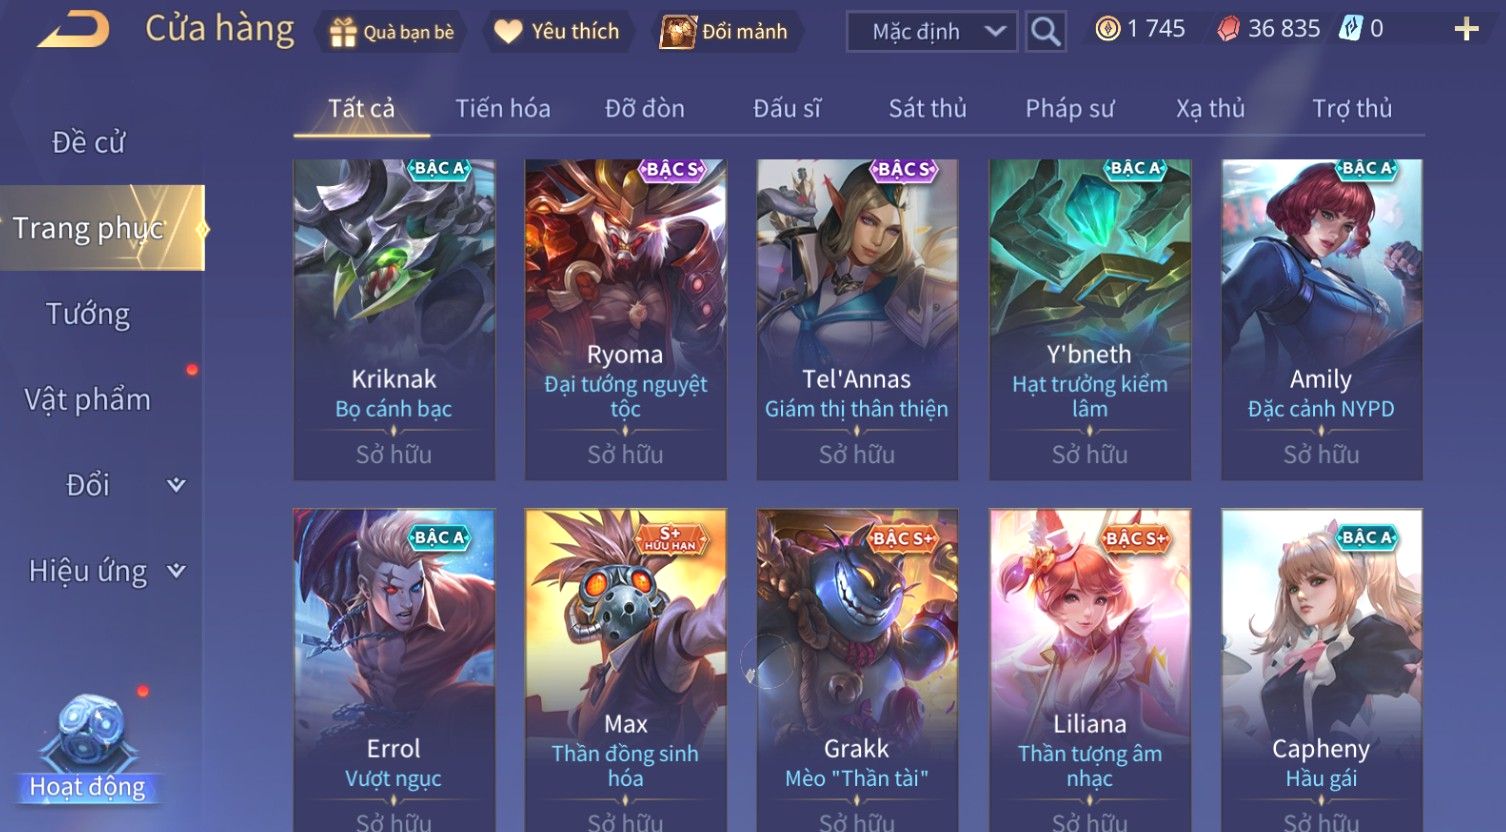Click the red ruby currency icon
The height and width of the screenshot is (832, 1506).
[x=1227, y=29]
